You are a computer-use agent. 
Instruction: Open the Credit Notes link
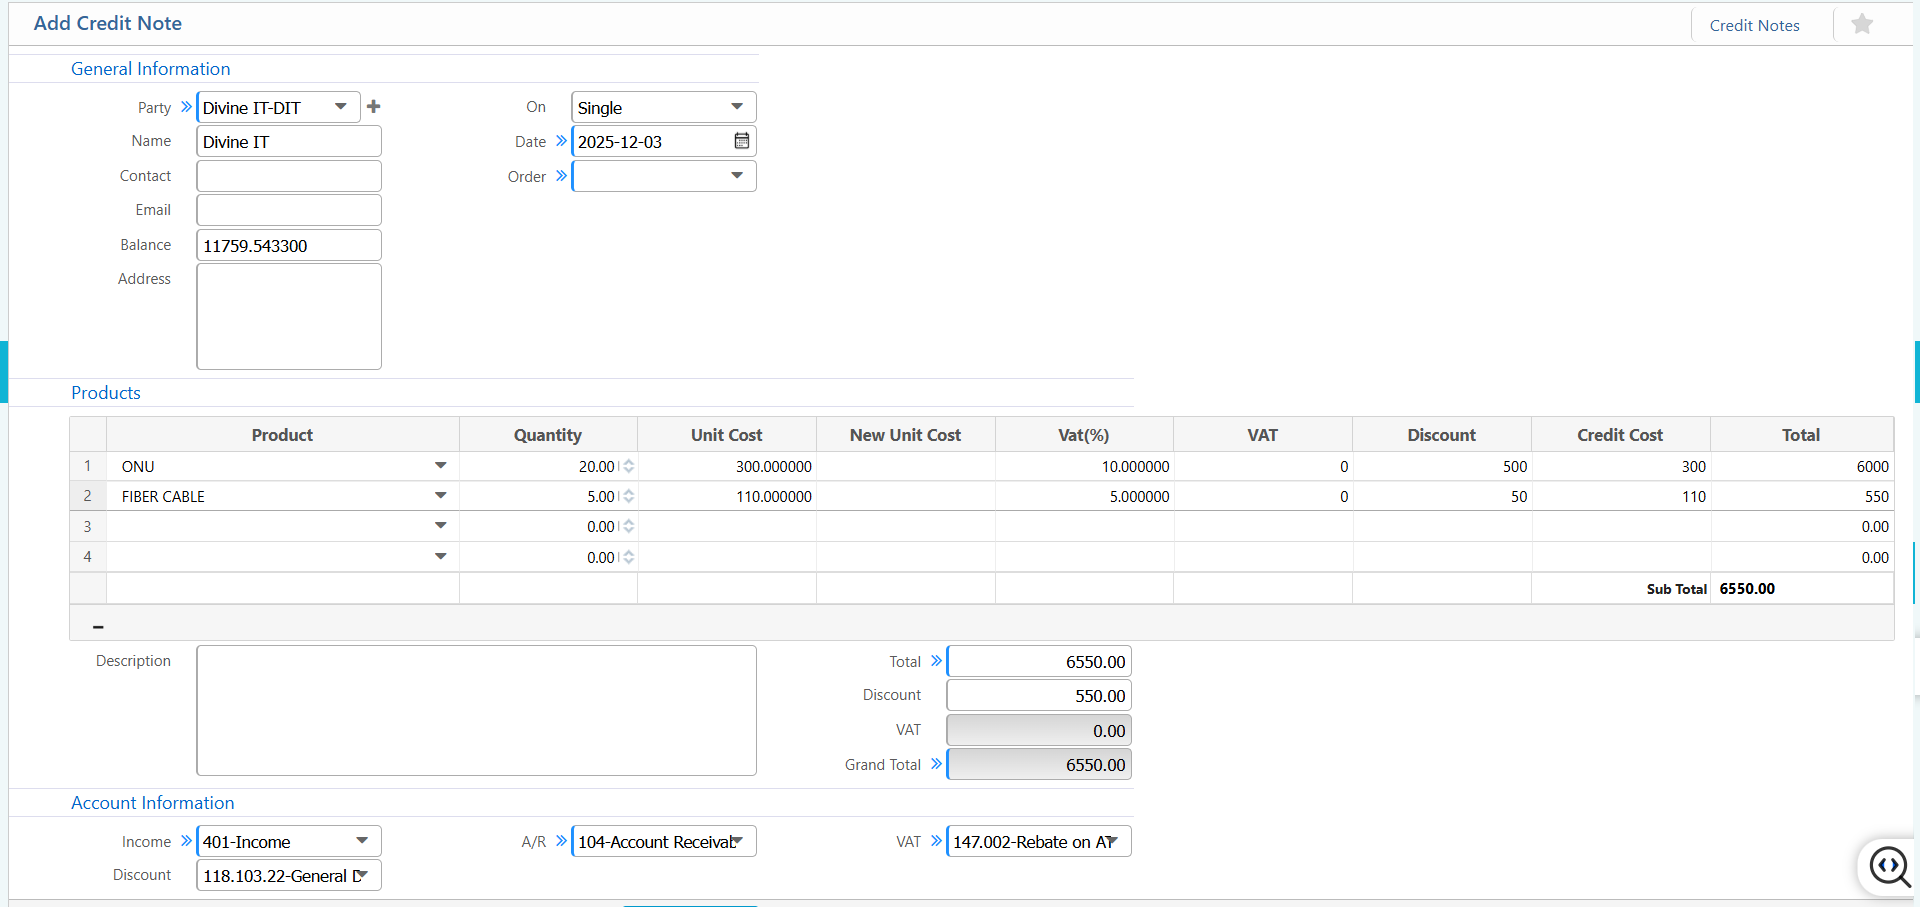click(x=1754, y=25)
